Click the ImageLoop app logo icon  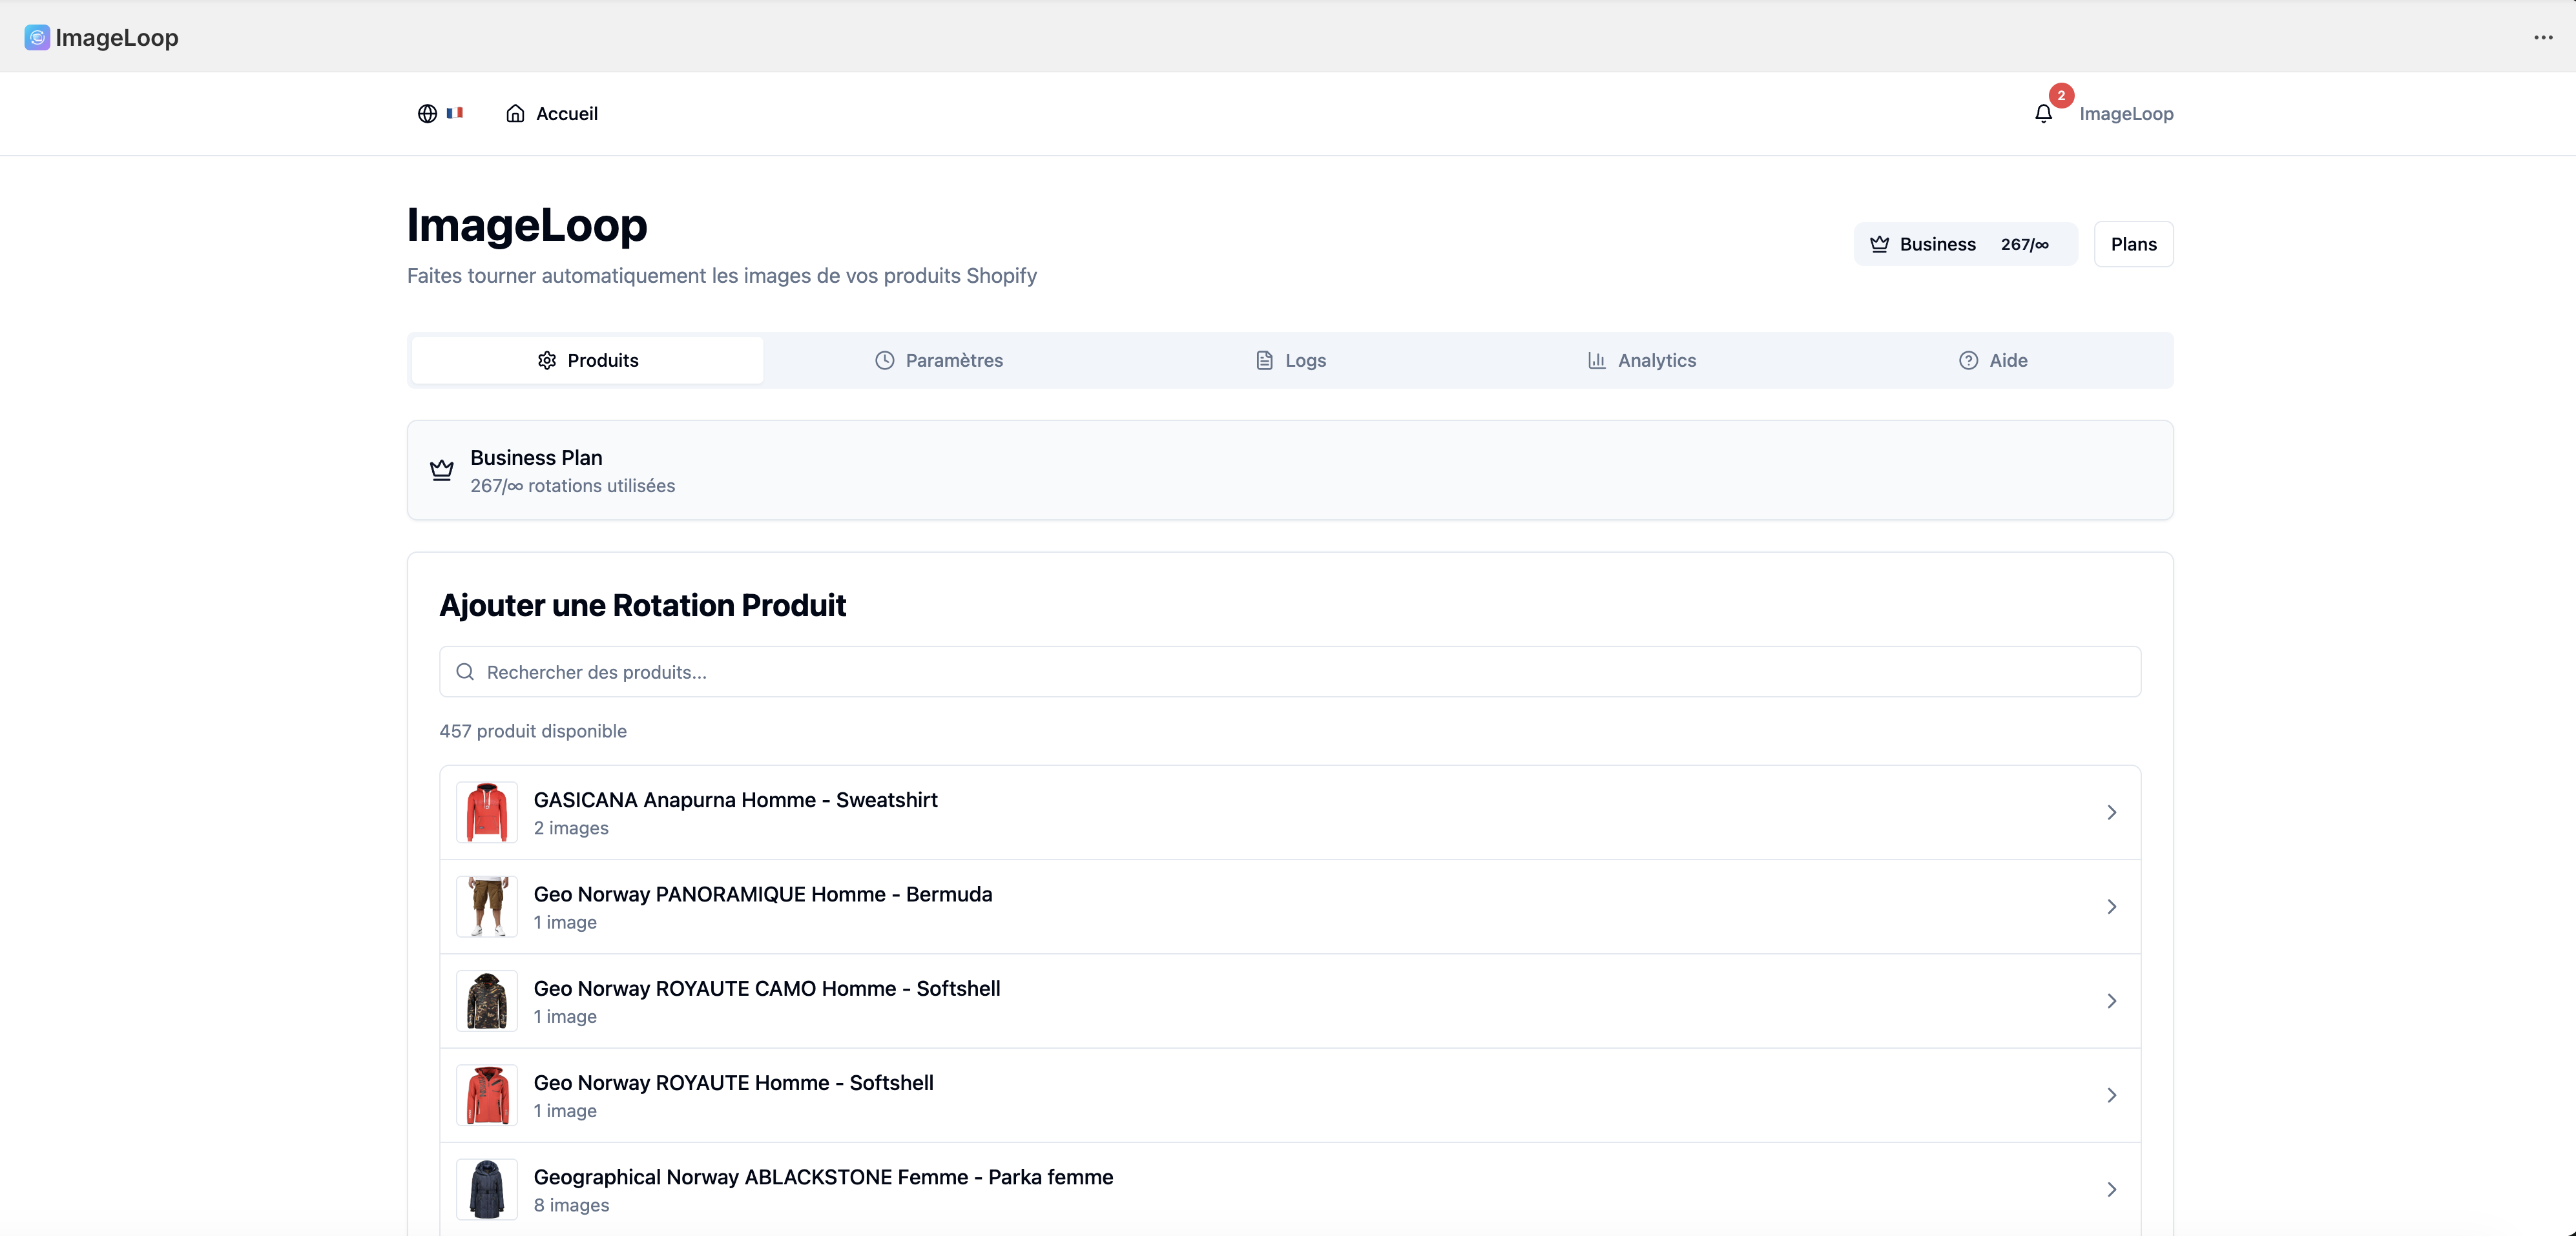tap(37, 38)
